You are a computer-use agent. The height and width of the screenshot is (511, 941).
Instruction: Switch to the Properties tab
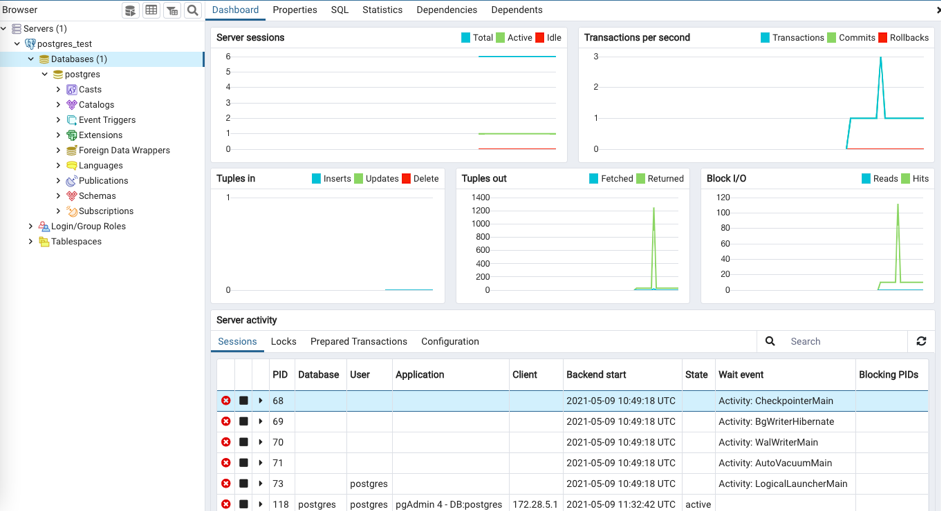point(295,10)
